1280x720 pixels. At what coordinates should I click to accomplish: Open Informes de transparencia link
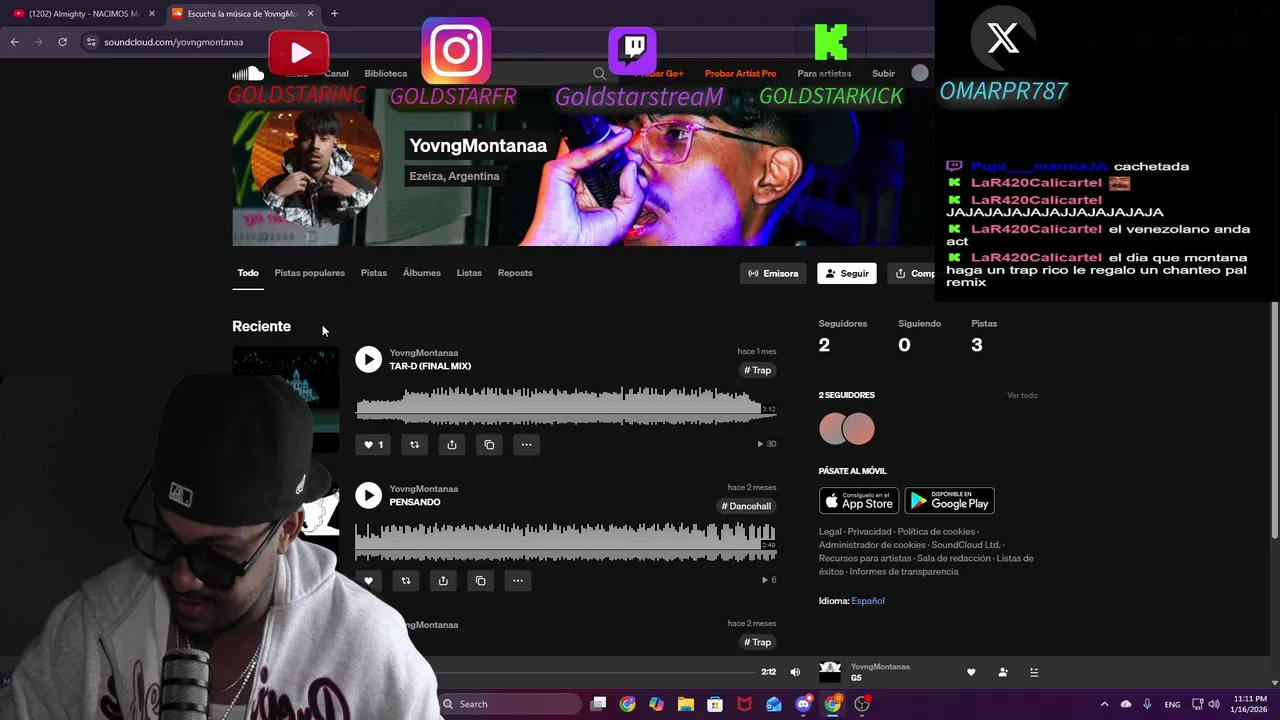[x=904, y=572]
